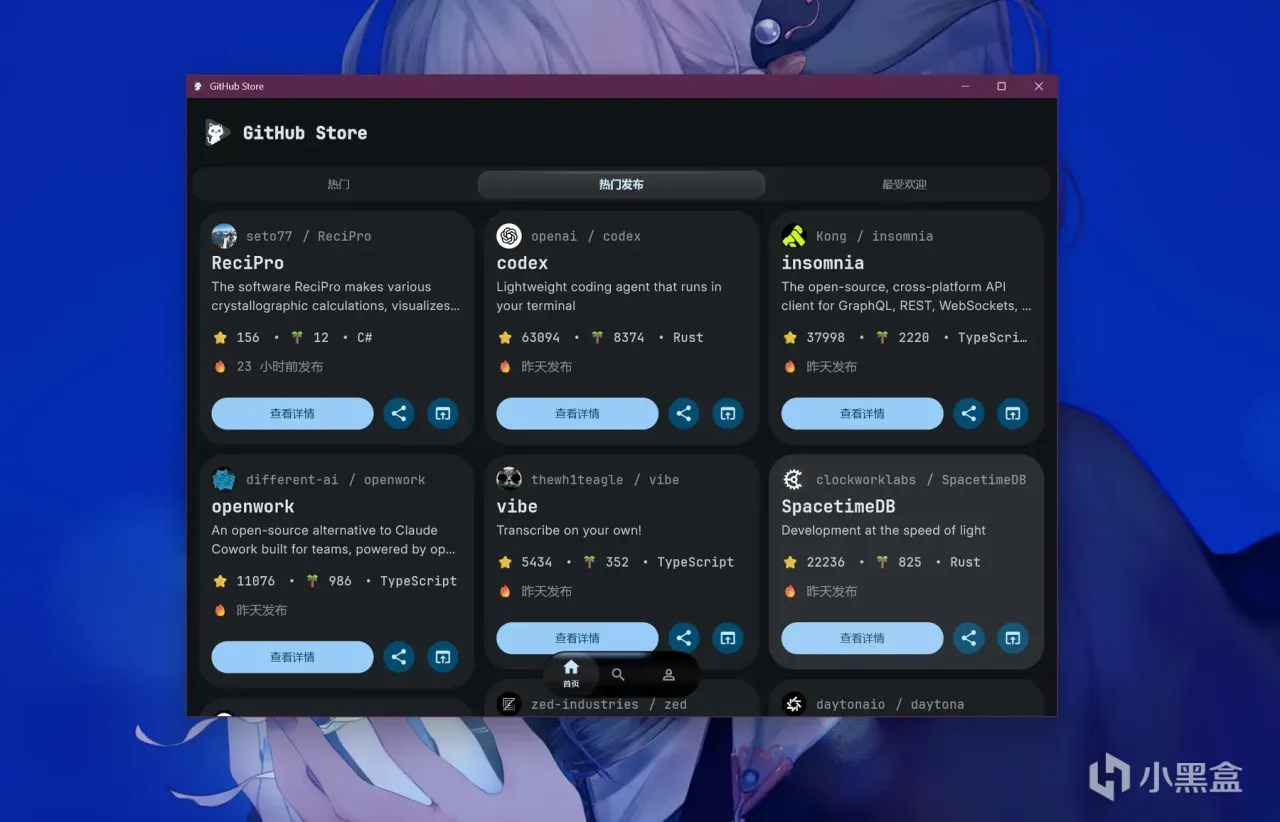Click "Development at the speed of light" description
The height and width of the screenshot is (822, 1280).
point(884,530)
